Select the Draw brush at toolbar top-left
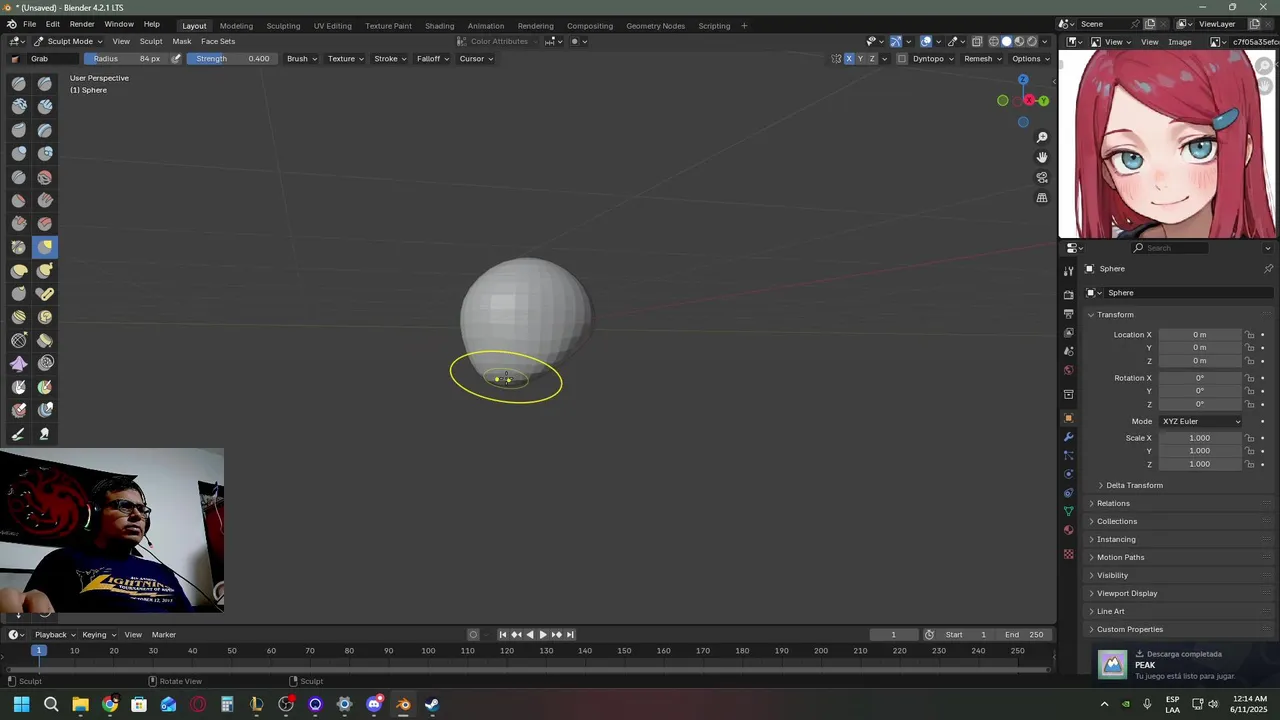 (19, 84)
